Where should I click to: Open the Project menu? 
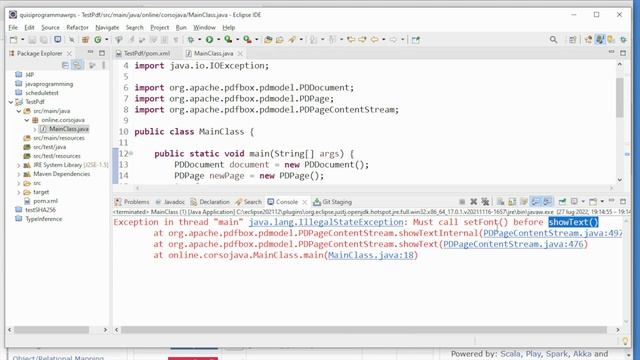point(159,27)
